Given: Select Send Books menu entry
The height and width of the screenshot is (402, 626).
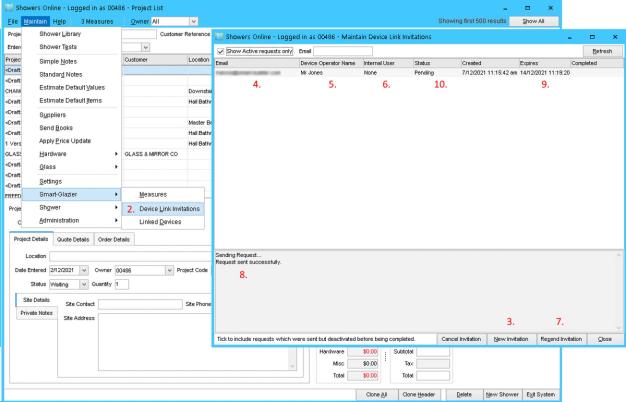Looking at the screenshot, I should pos(56,128).
